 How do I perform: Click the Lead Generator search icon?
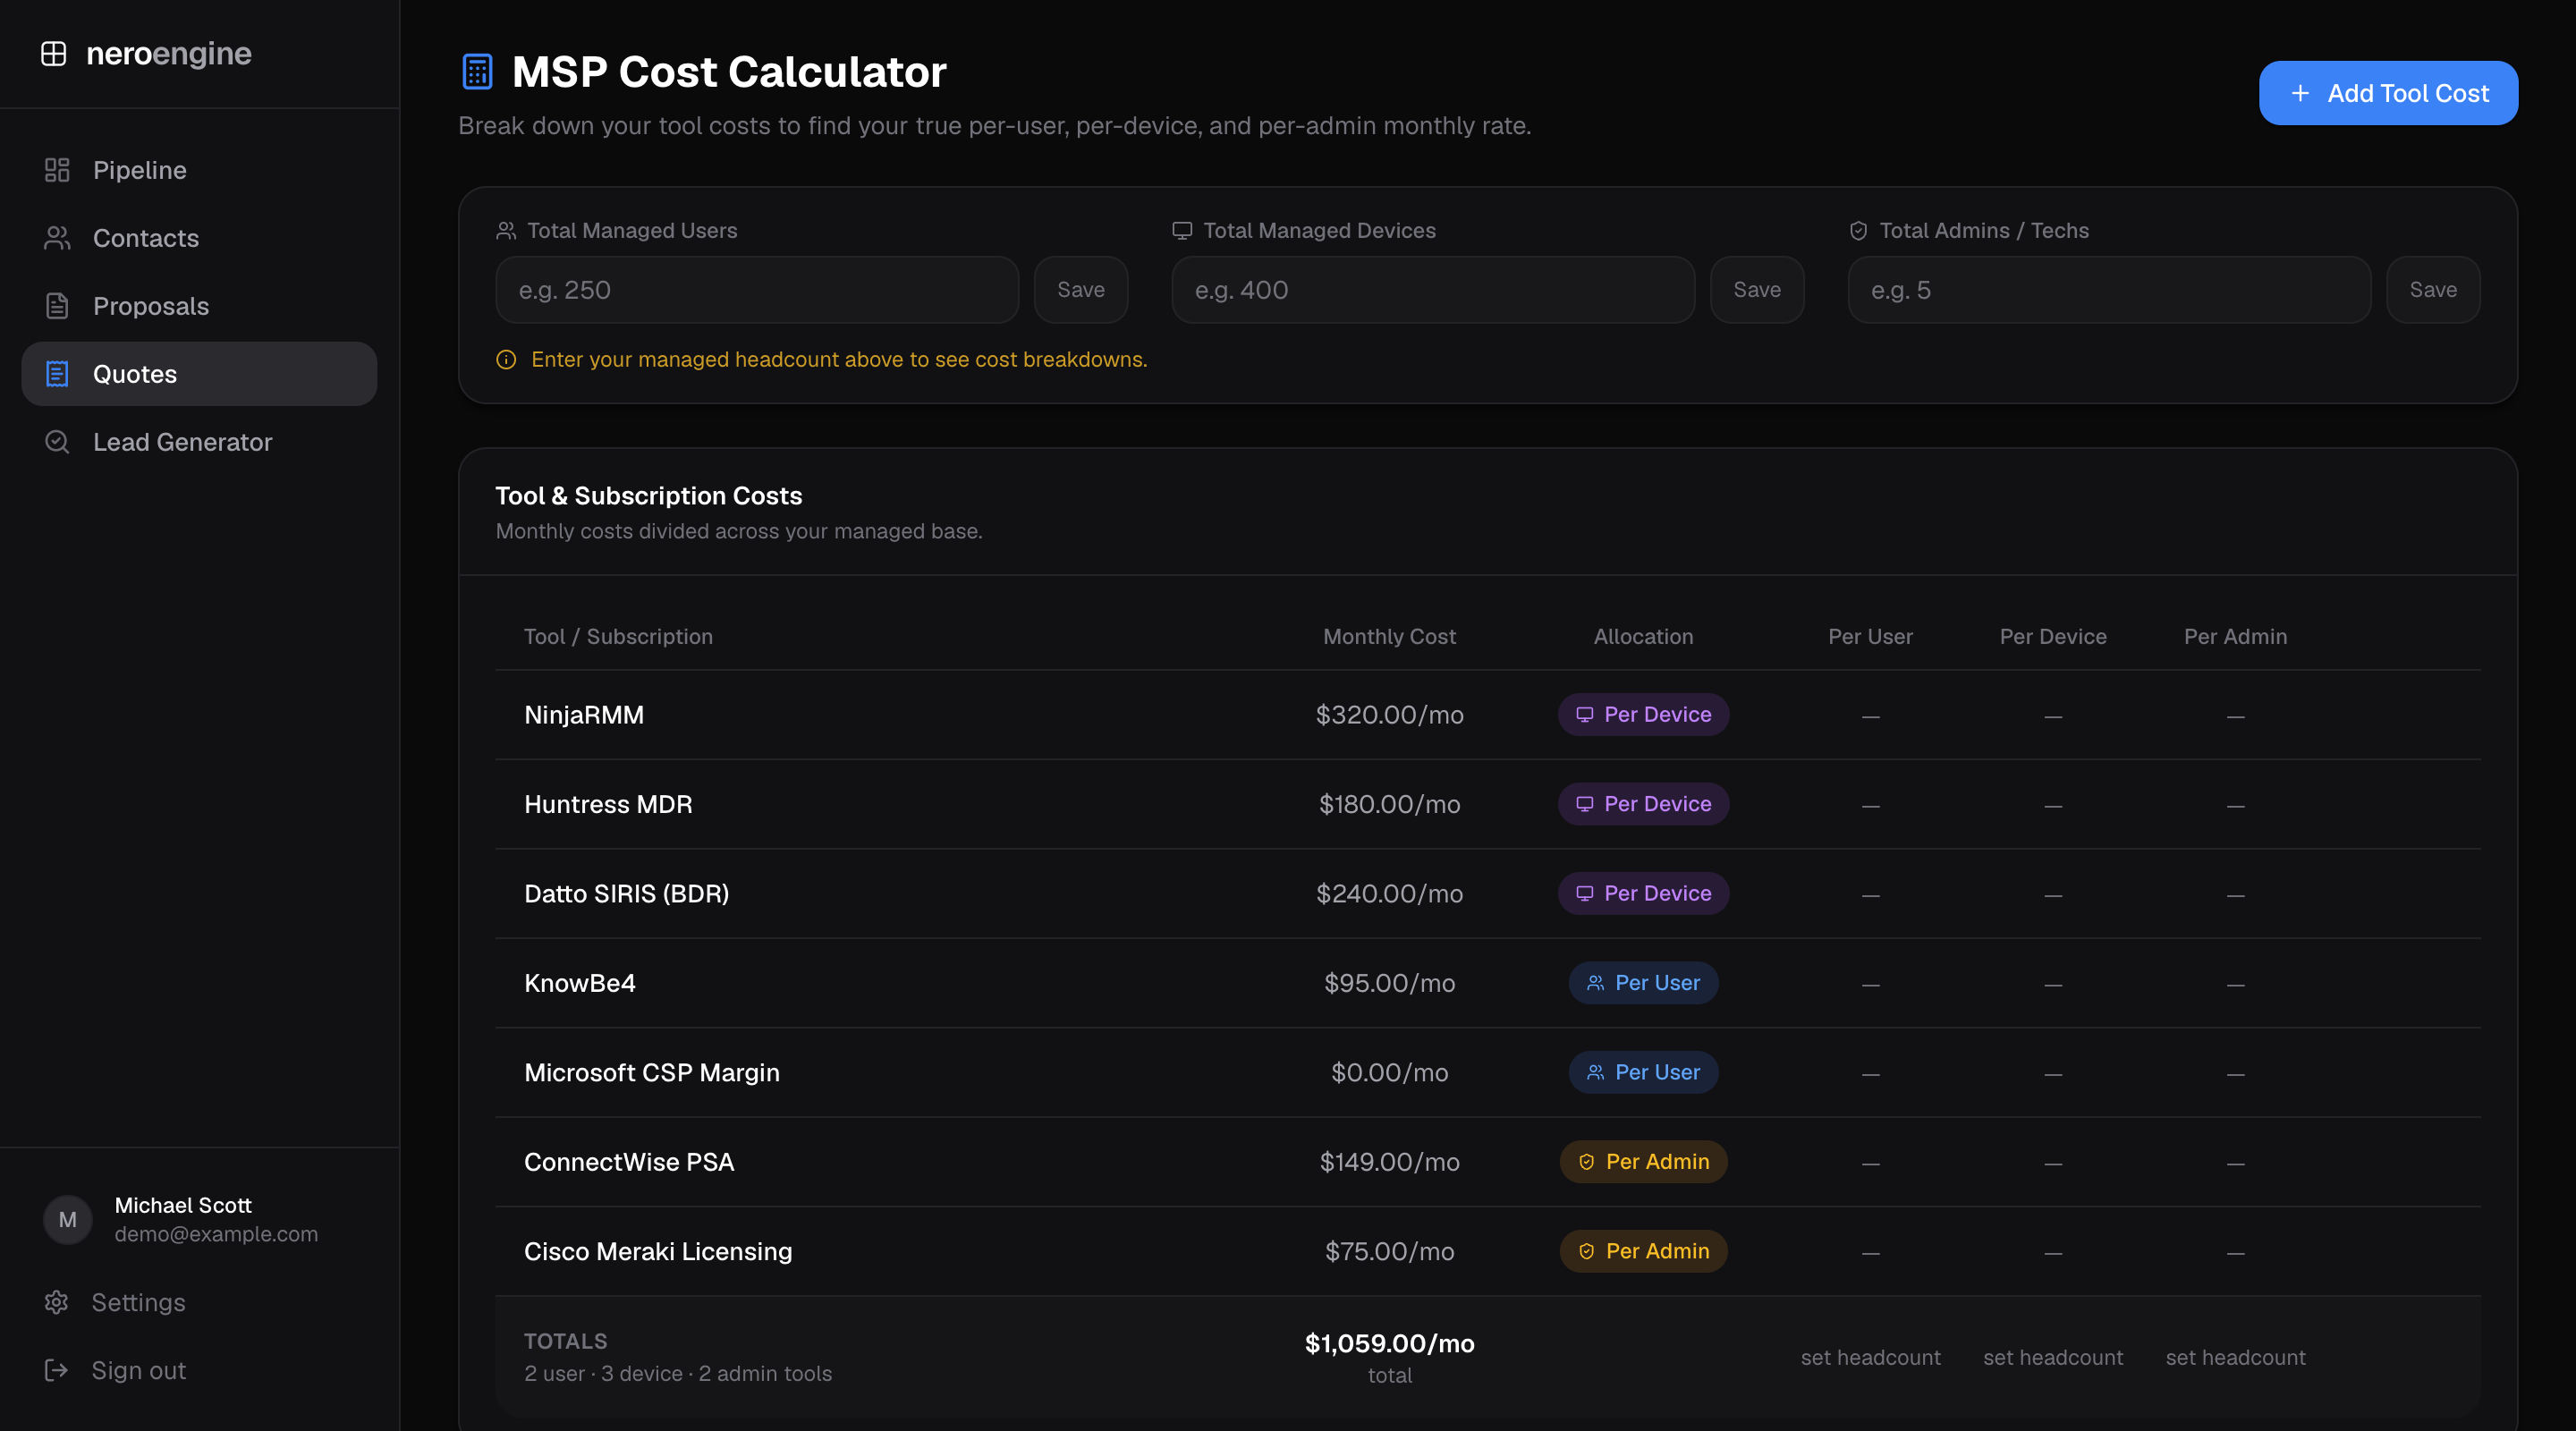tap(57, 442)
